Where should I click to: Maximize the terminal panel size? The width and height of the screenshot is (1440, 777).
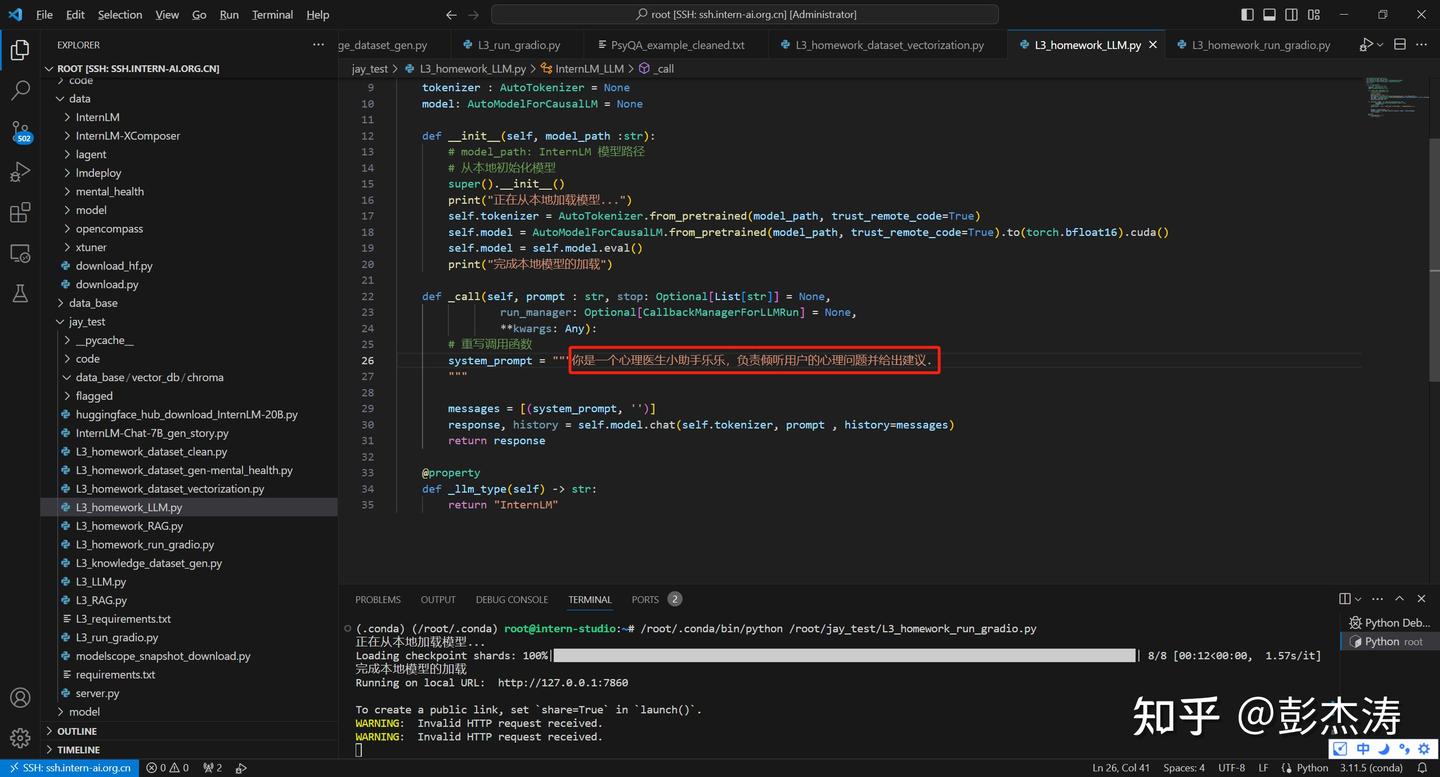(x=1400, y=598)
